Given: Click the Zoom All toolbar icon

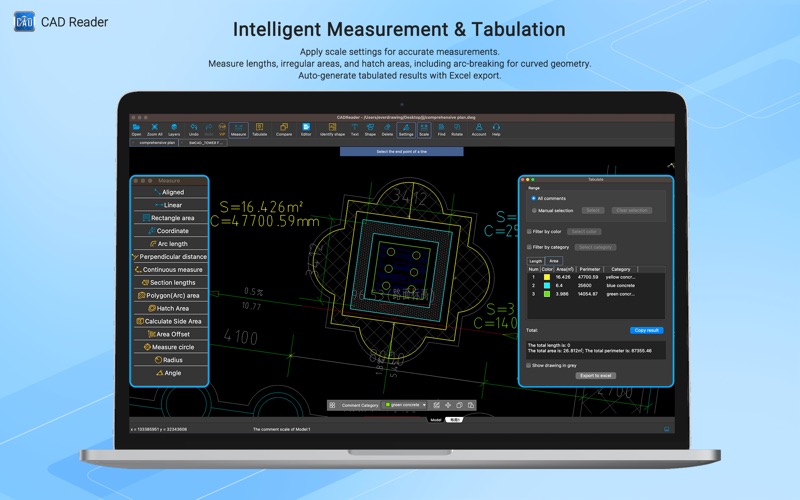Looking at the screenshot, I should [155, 130].
